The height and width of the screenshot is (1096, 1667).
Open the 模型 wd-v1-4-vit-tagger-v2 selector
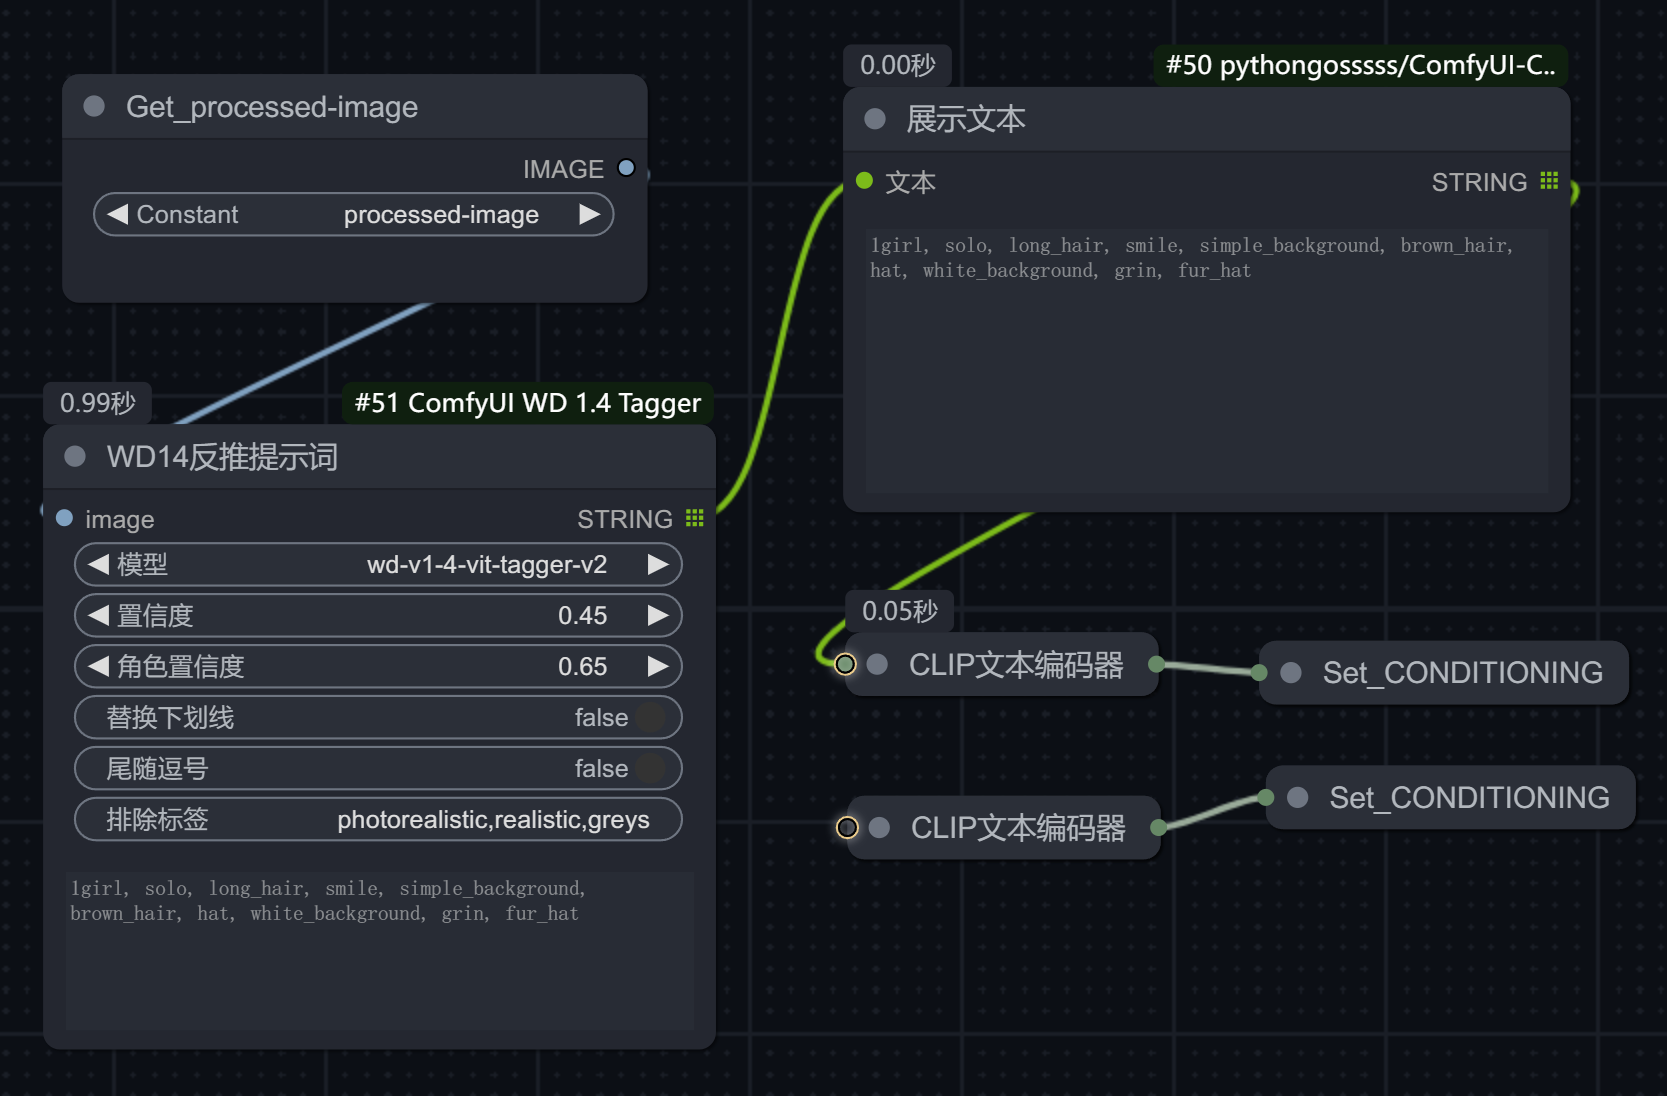[378, 564]
